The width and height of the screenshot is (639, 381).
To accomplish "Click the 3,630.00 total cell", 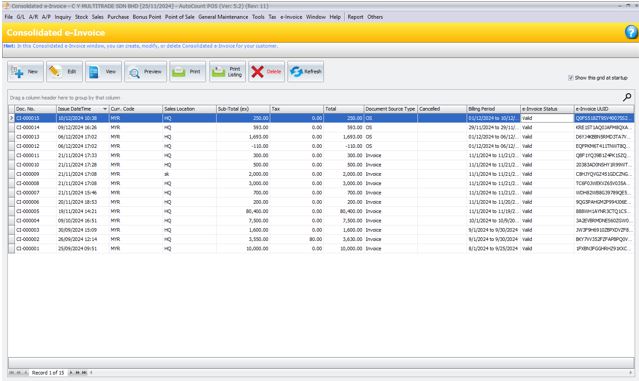I will point(344,239).
